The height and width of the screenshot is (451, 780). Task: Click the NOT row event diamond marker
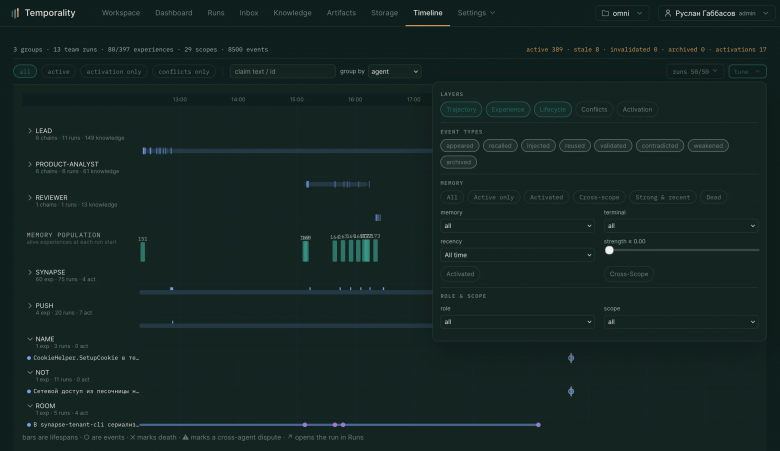point(571,391)
